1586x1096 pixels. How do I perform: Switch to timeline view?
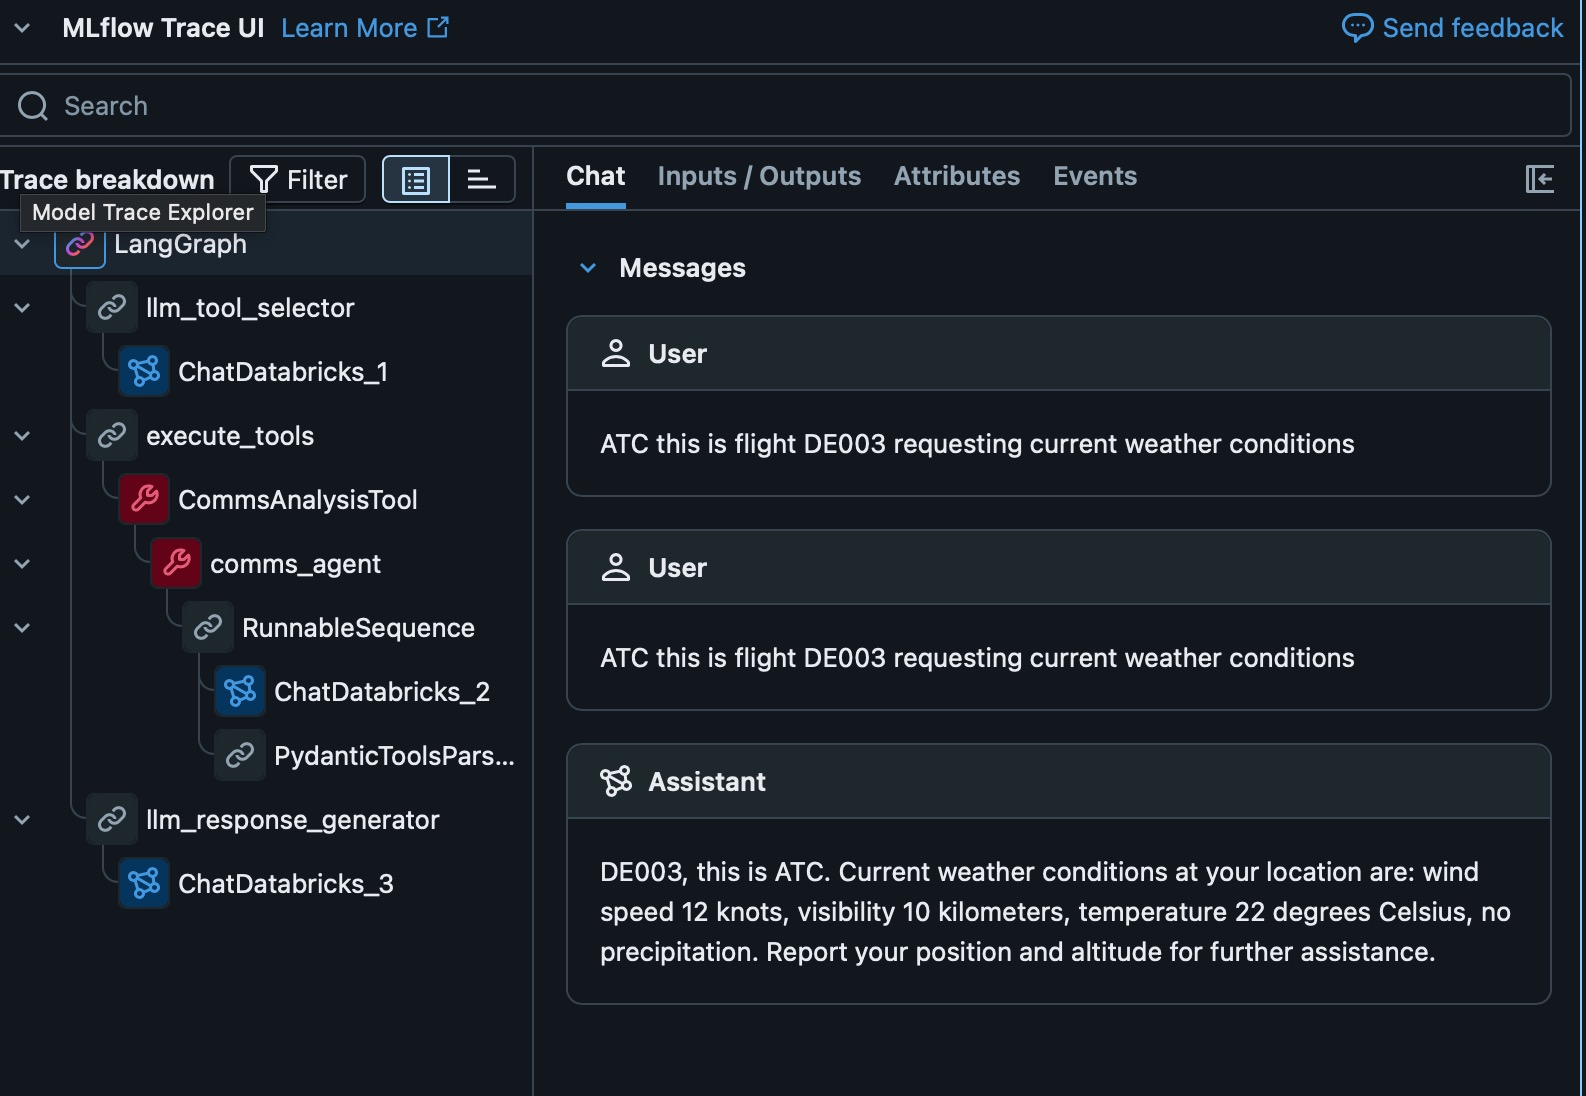(482, 180)
